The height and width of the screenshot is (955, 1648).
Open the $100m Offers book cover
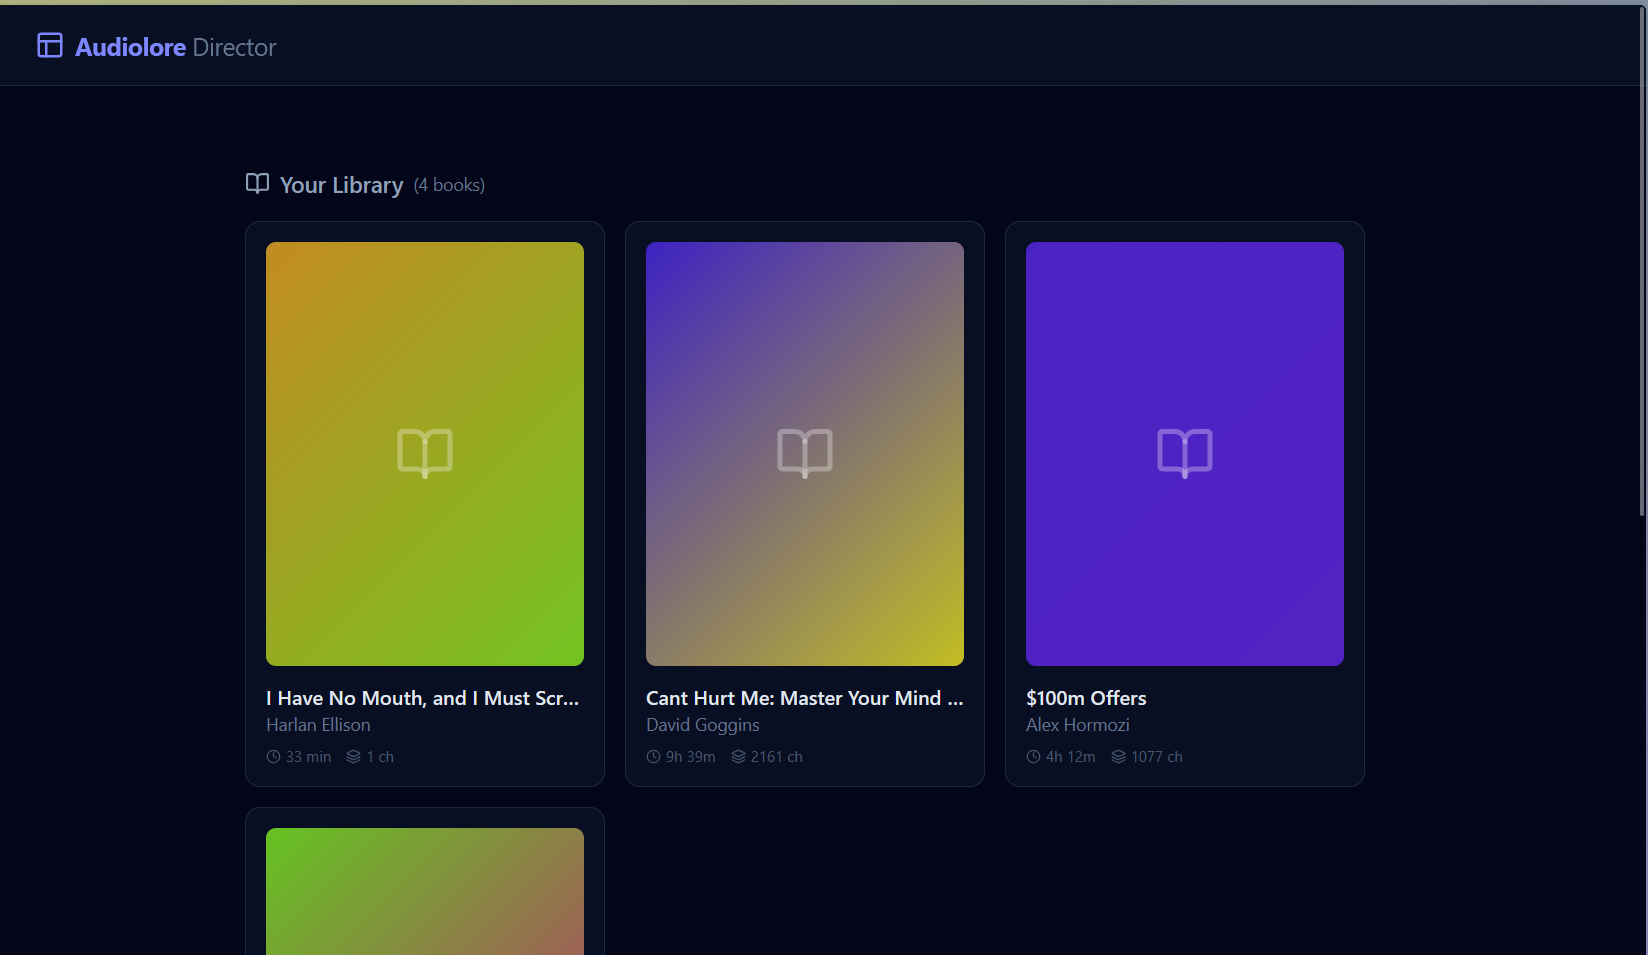pyautogui.click(x=1185, y=454)
